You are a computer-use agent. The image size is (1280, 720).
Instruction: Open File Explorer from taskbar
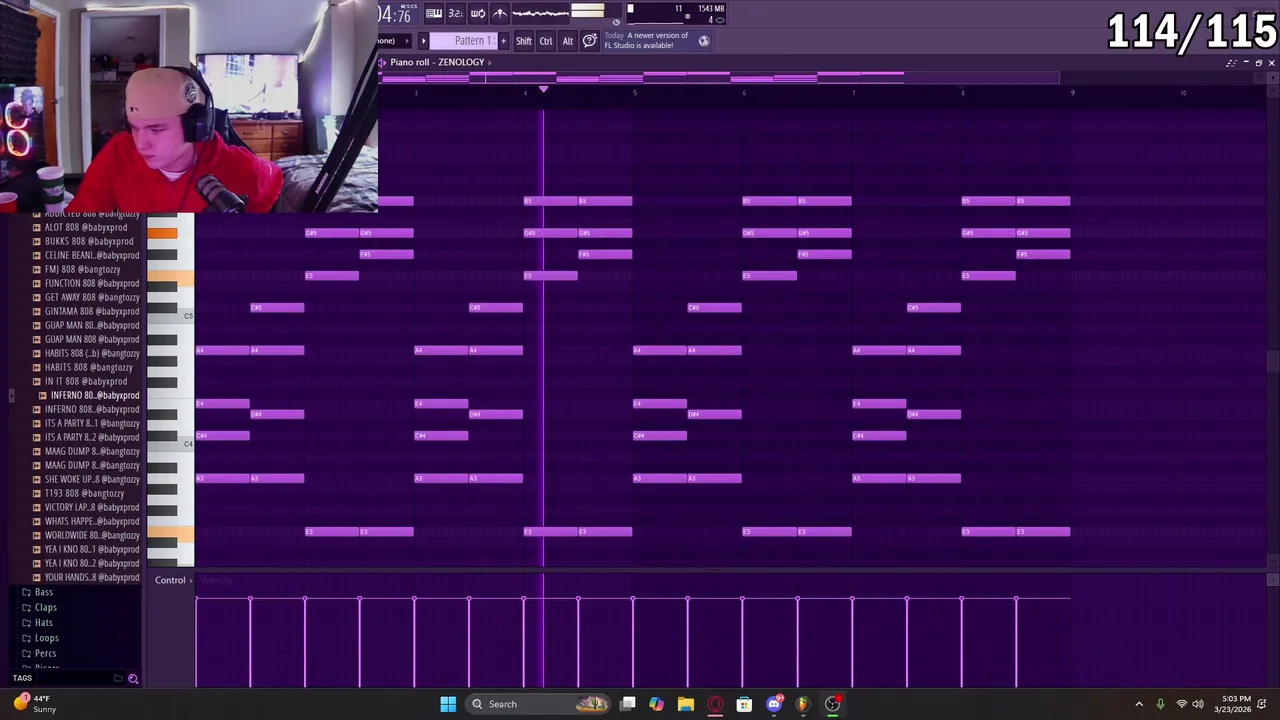685,704
